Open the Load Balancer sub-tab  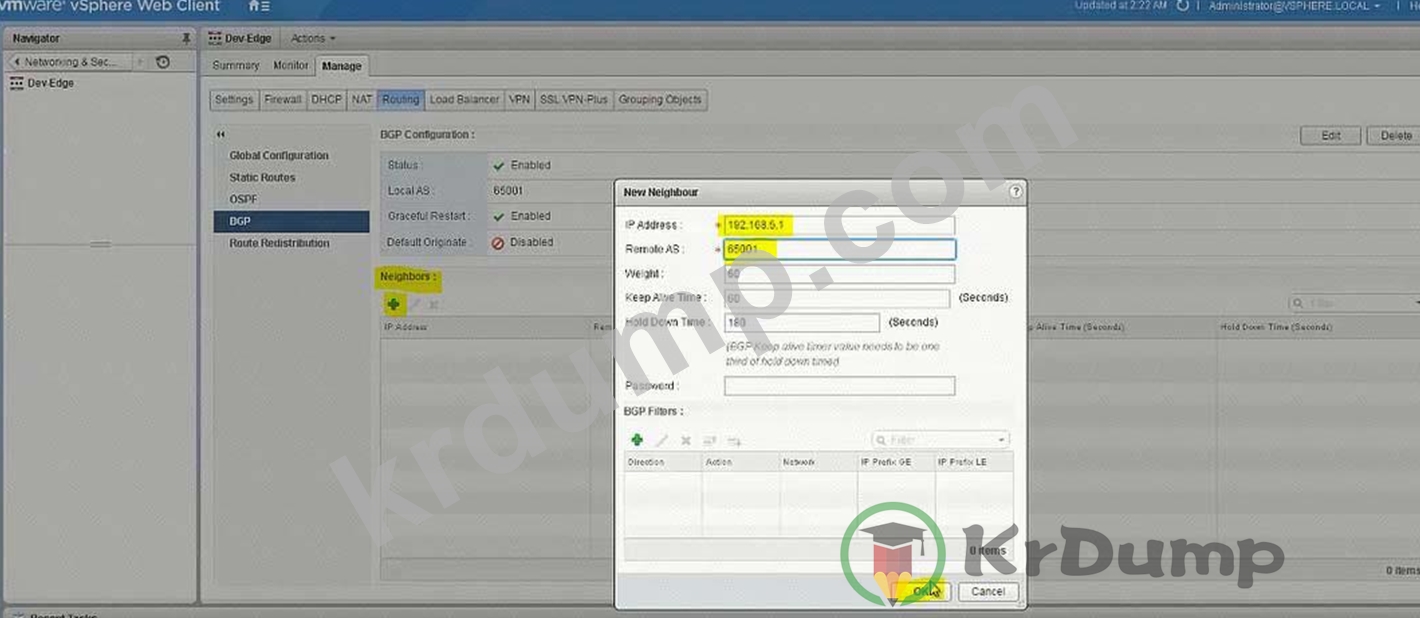point(464,100)
